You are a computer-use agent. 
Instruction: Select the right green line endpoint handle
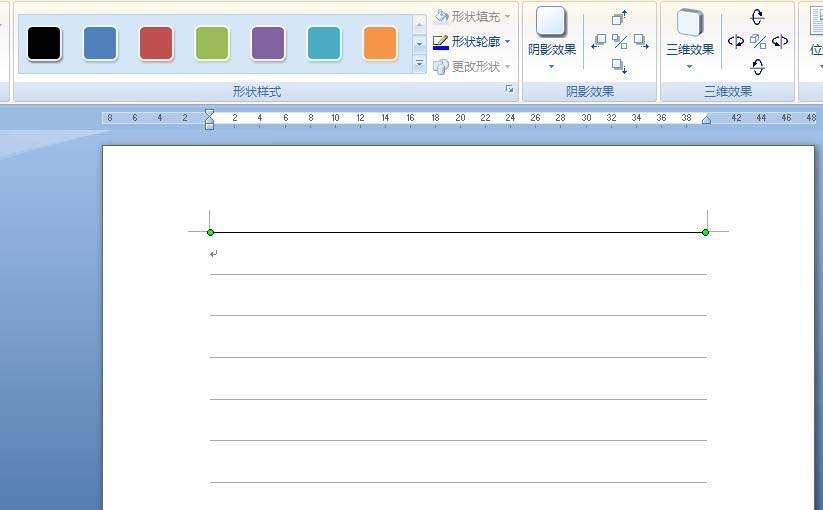pyautogui.click(x=705, y=232)
